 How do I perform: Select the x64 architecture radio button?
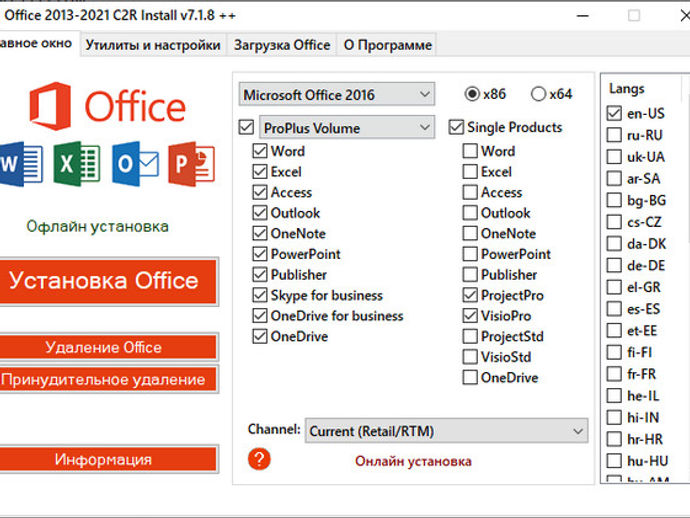coord(538,94)
